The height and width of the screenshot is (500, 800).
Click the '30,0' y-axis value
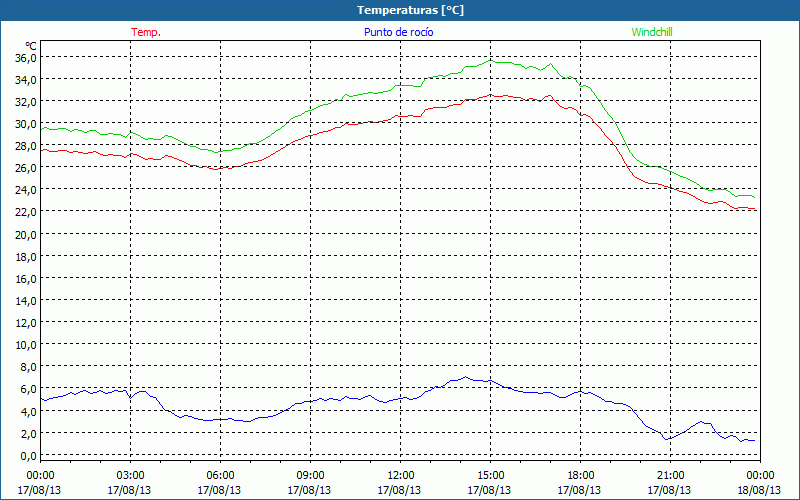[x=26, y=124]
